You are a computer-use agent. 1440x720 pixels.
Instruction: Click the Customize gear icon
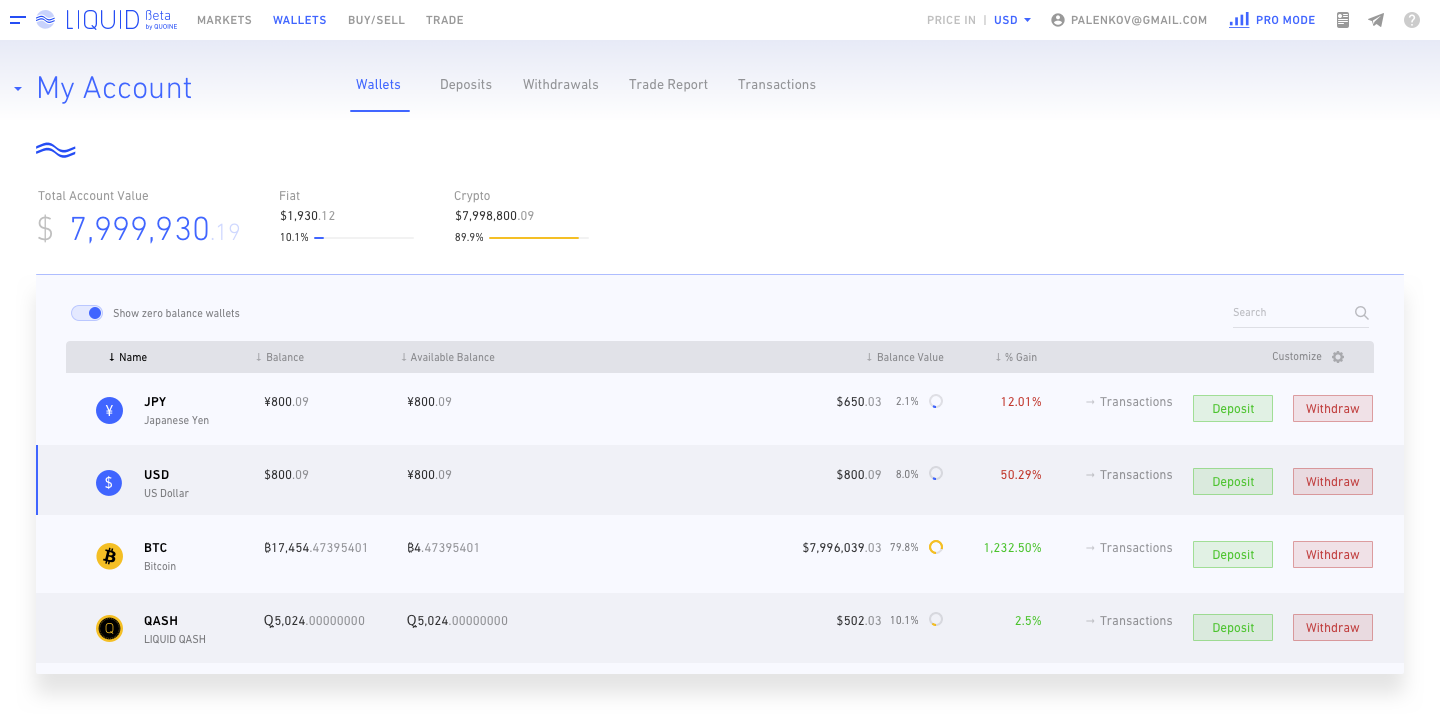coord(1338,357)
